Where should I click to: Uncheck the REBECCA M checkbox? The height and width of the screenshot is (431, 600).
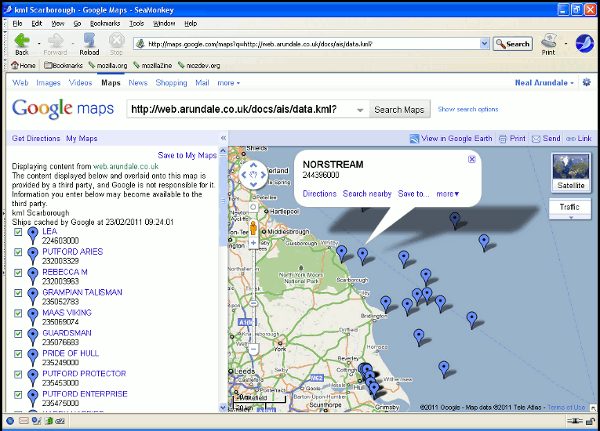point(18,273)
